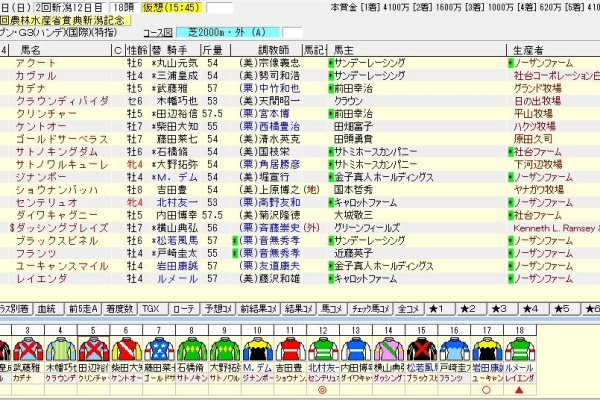Image resolution: width=600 pixels, height=400 pixels.
Task: Click the ○ prediction mark under horse 17
Action: point(486,390)
